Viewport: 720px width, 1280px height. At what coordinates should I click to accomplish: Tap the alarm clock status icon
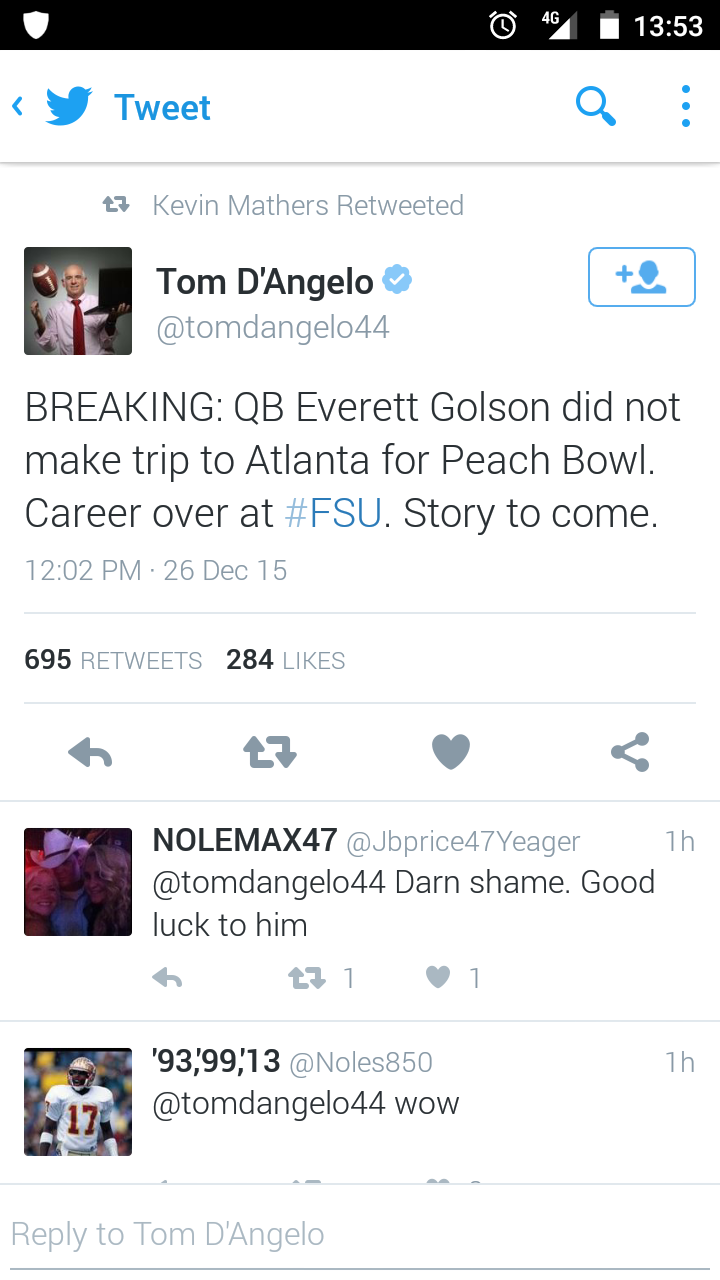(503, 25)
